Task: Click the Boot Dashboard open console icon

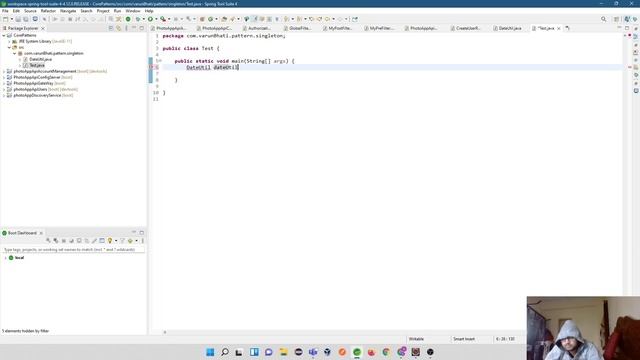Action: pyautogui.click(x=102, y=241)
